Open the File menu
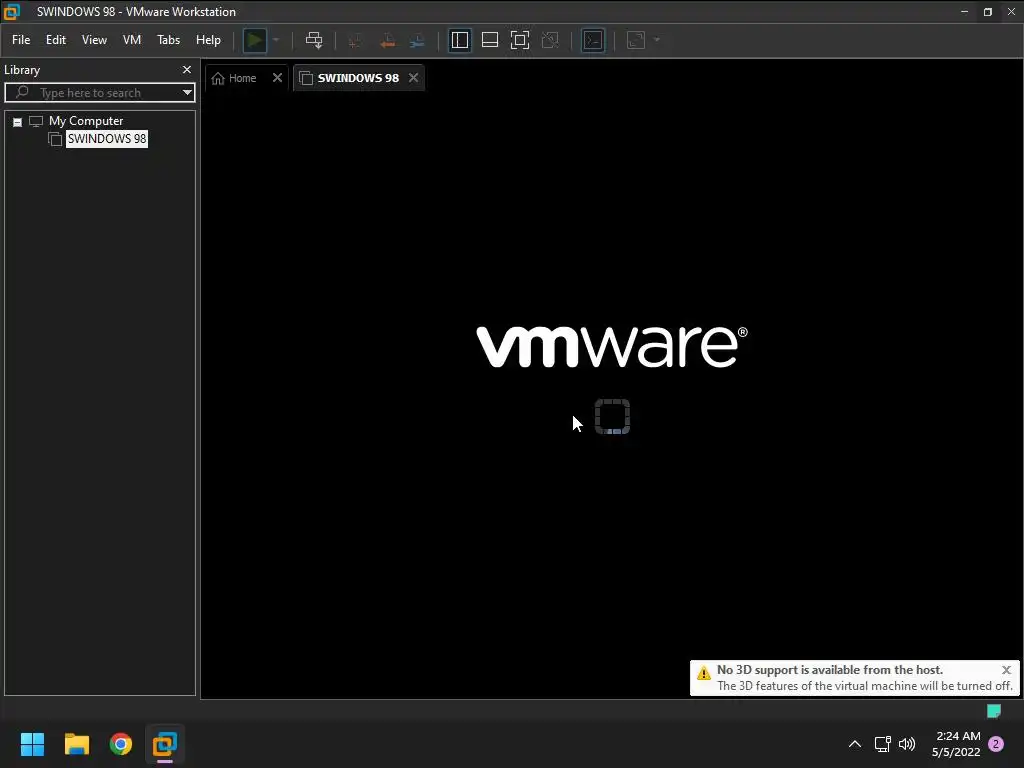This screenshot has width=1024, height=768. [21, 40]
